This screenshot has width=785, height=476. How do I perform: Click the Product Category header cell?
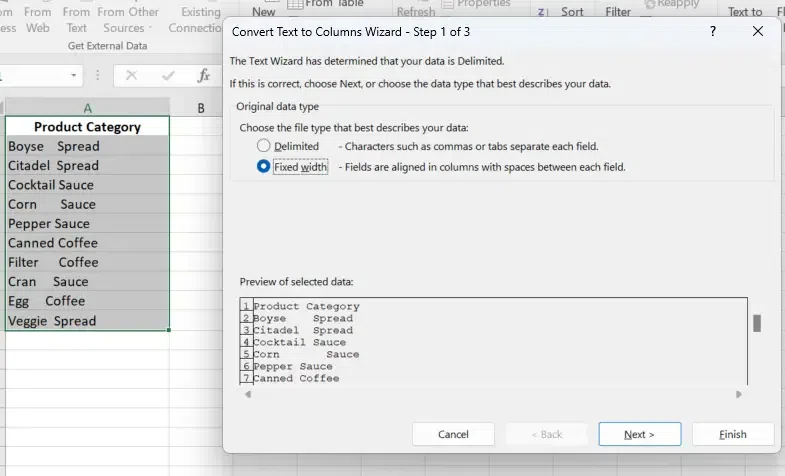click(88, 127)
